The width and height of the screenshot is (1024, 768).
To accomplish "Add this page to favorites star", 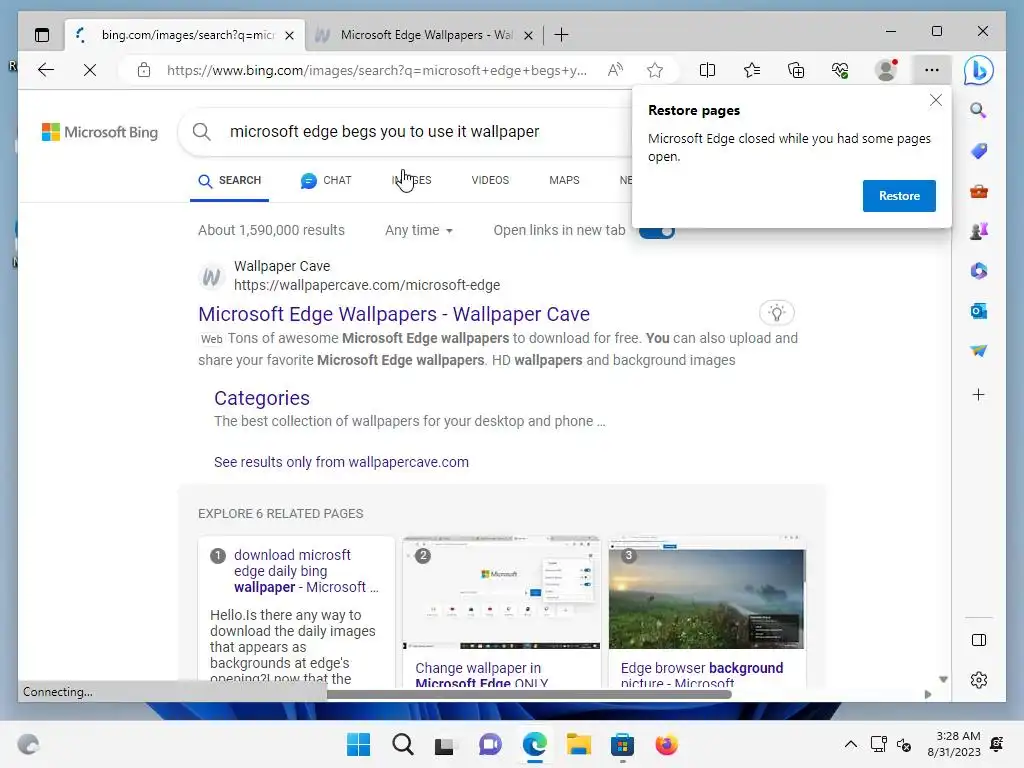I will point(655,70).
